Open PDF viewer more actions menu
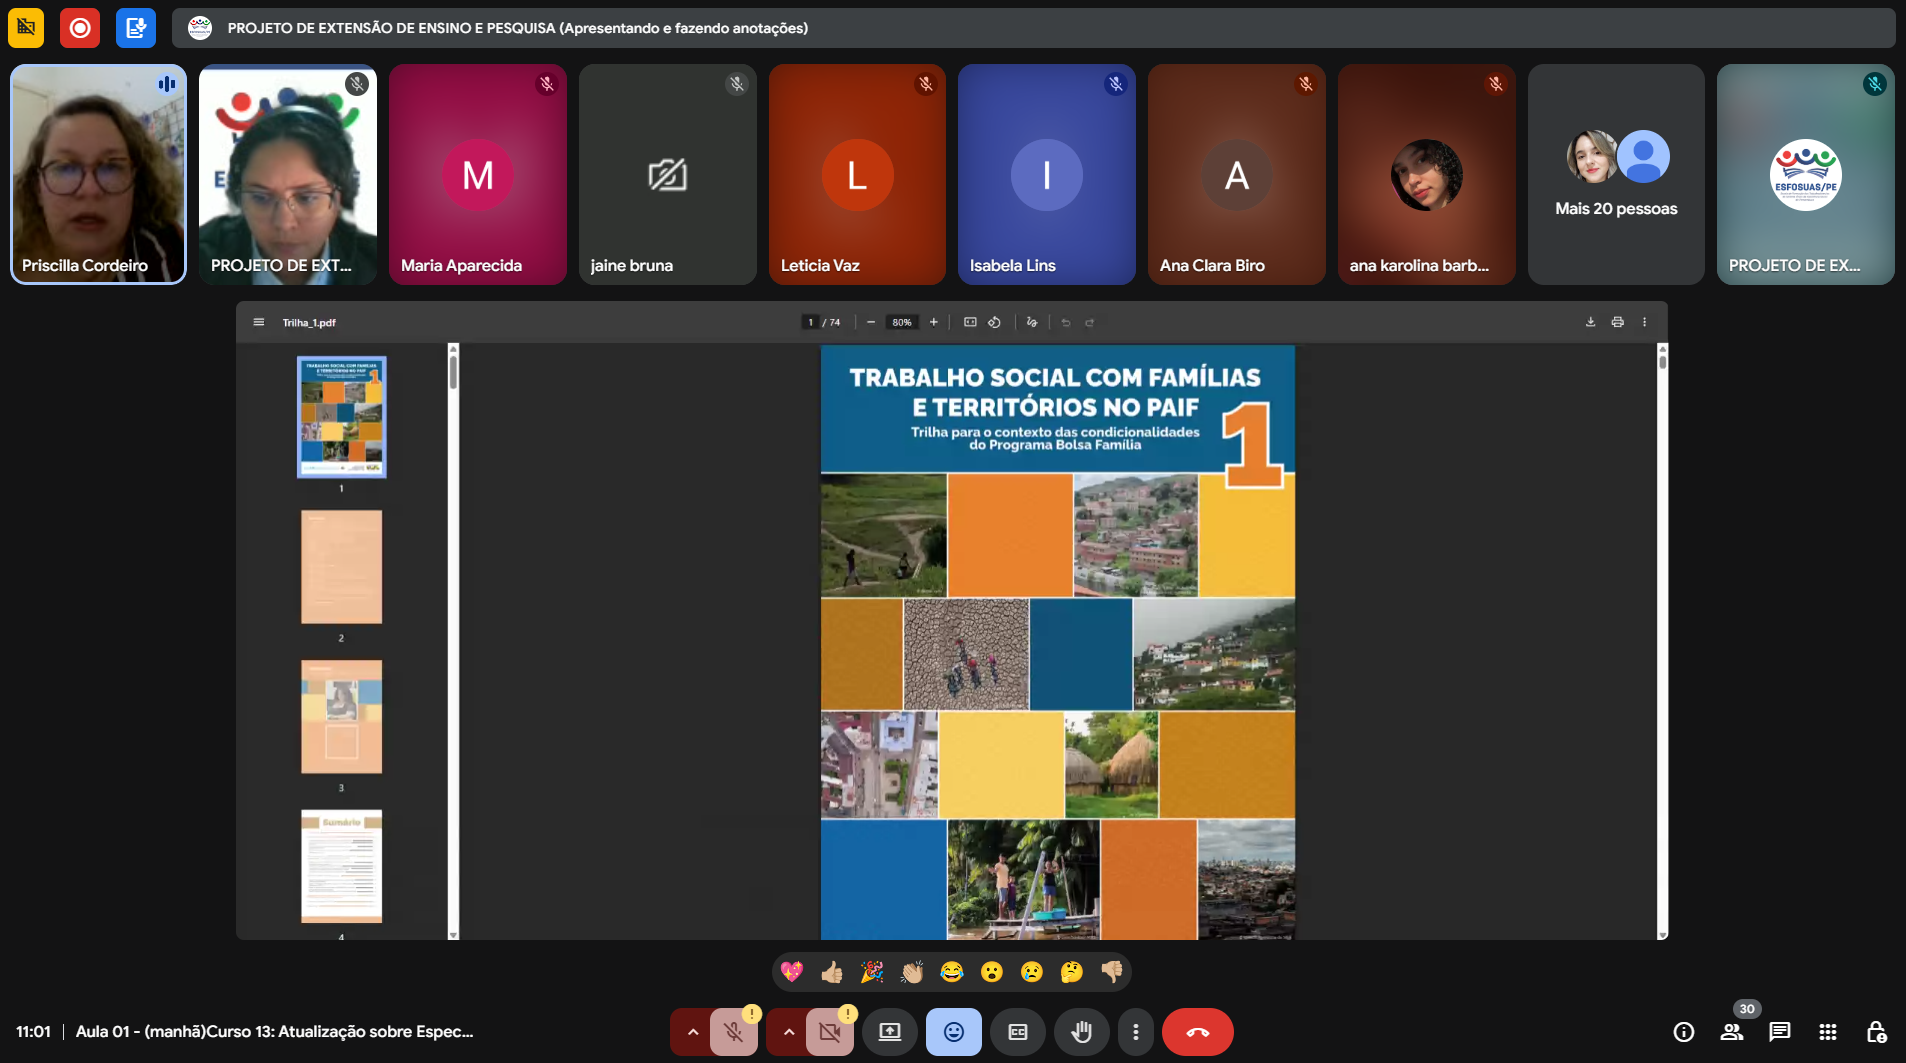This screenshot has width=1906, height=1063. [1644, 322]
